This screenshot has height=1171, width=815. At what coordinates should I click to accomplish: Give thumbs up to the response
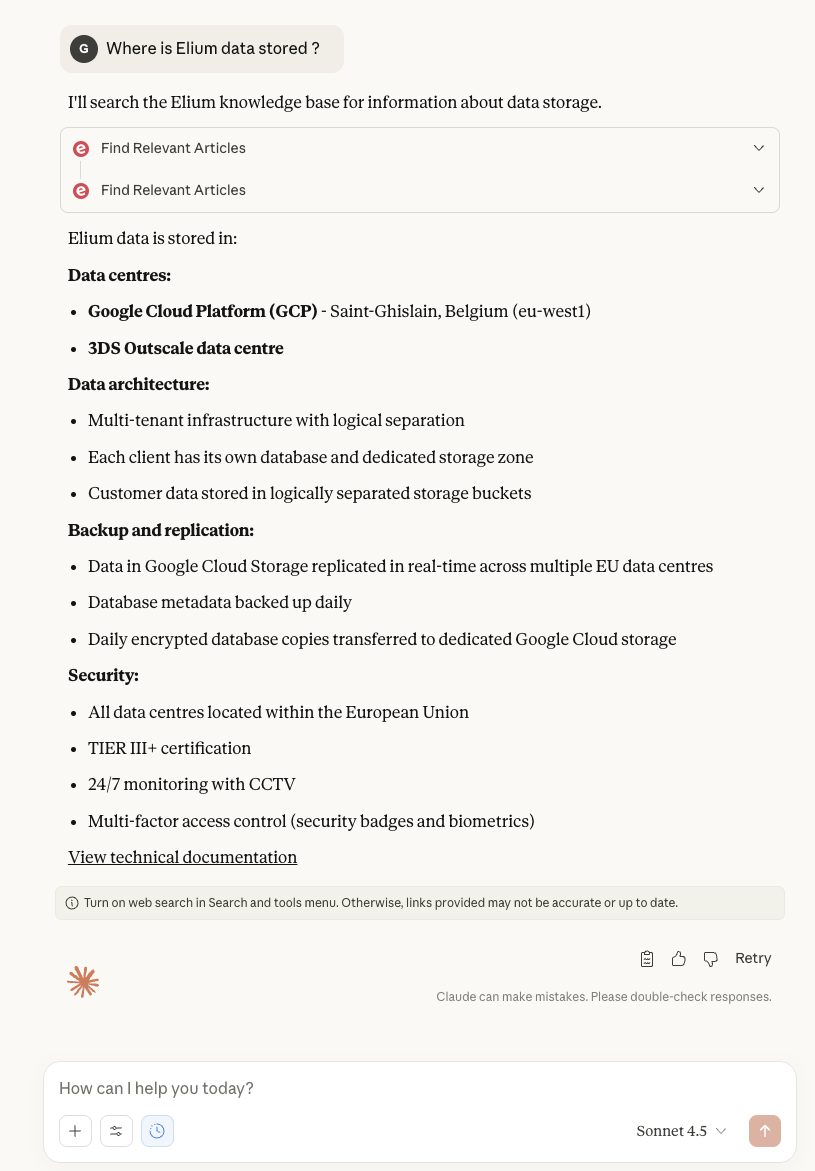point(678,958)
